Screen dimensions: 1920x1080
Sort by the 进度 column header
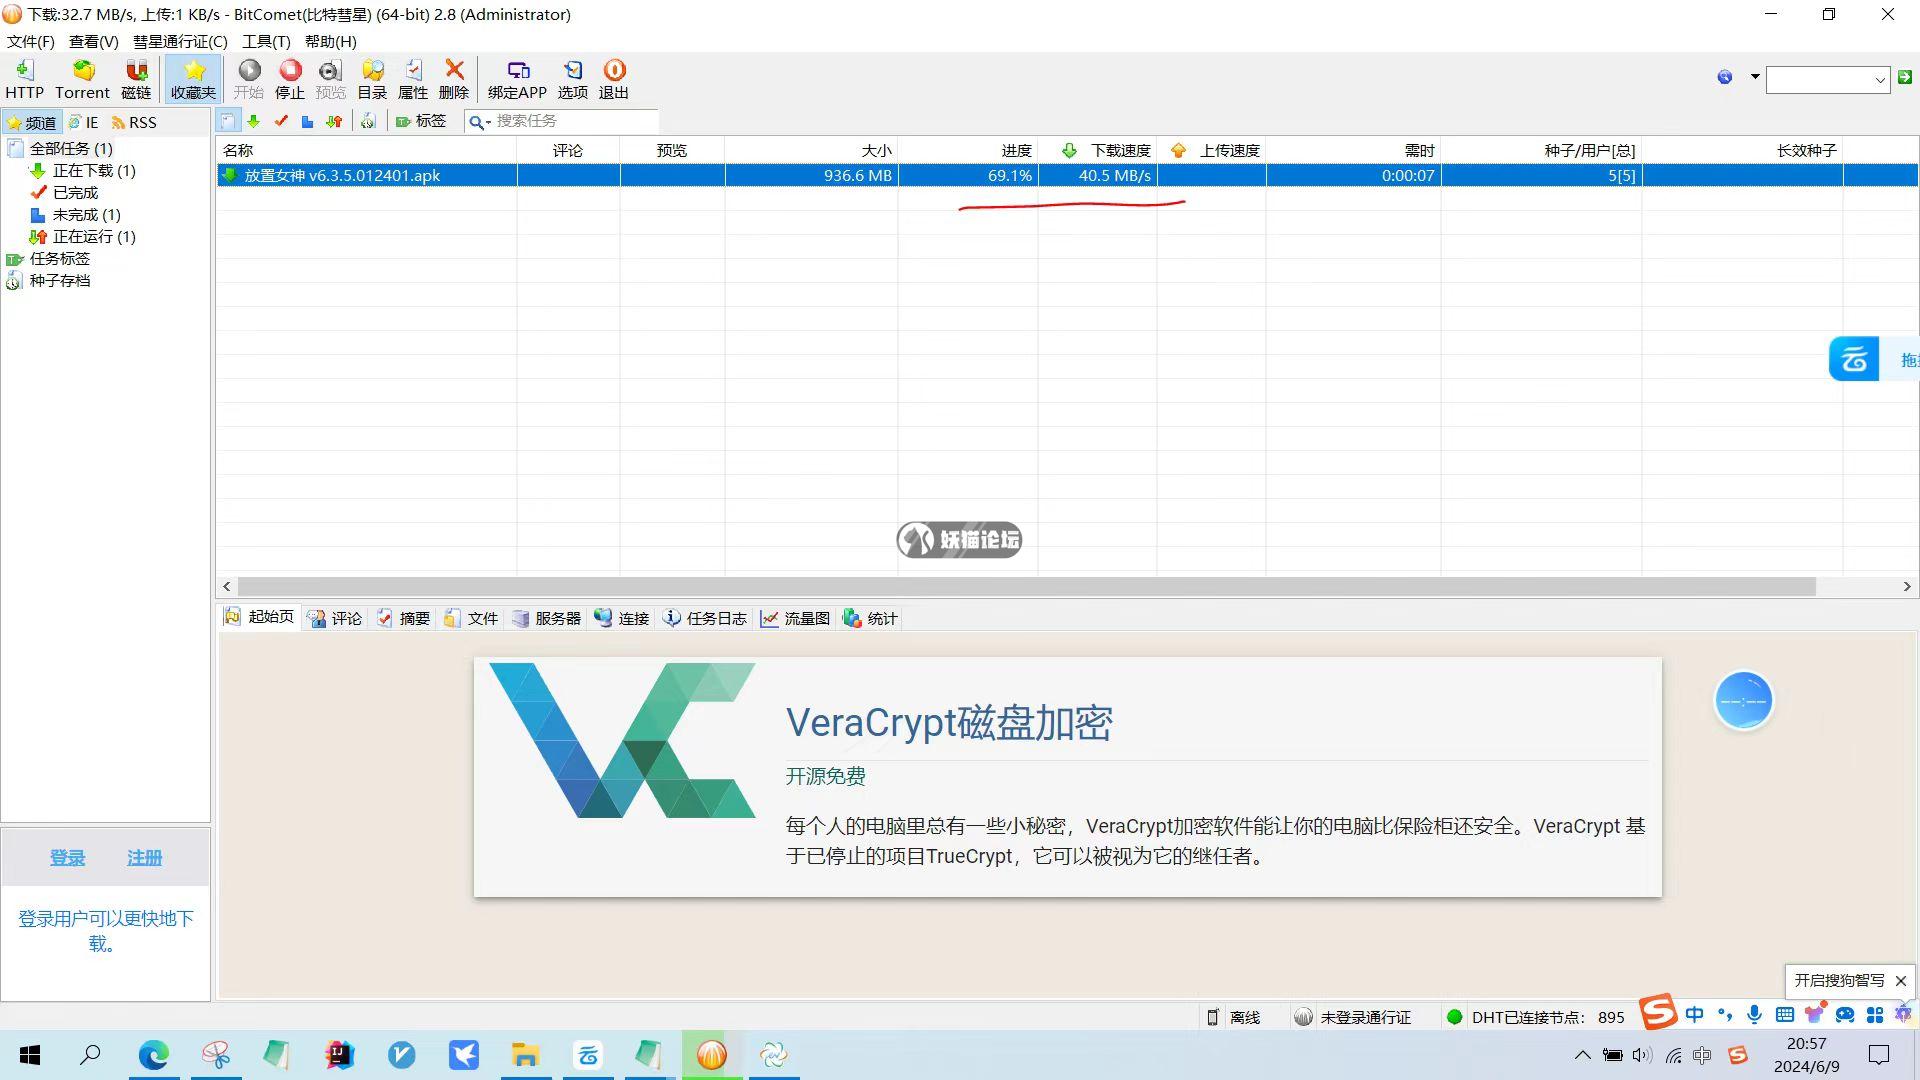[x=968, y=150]
